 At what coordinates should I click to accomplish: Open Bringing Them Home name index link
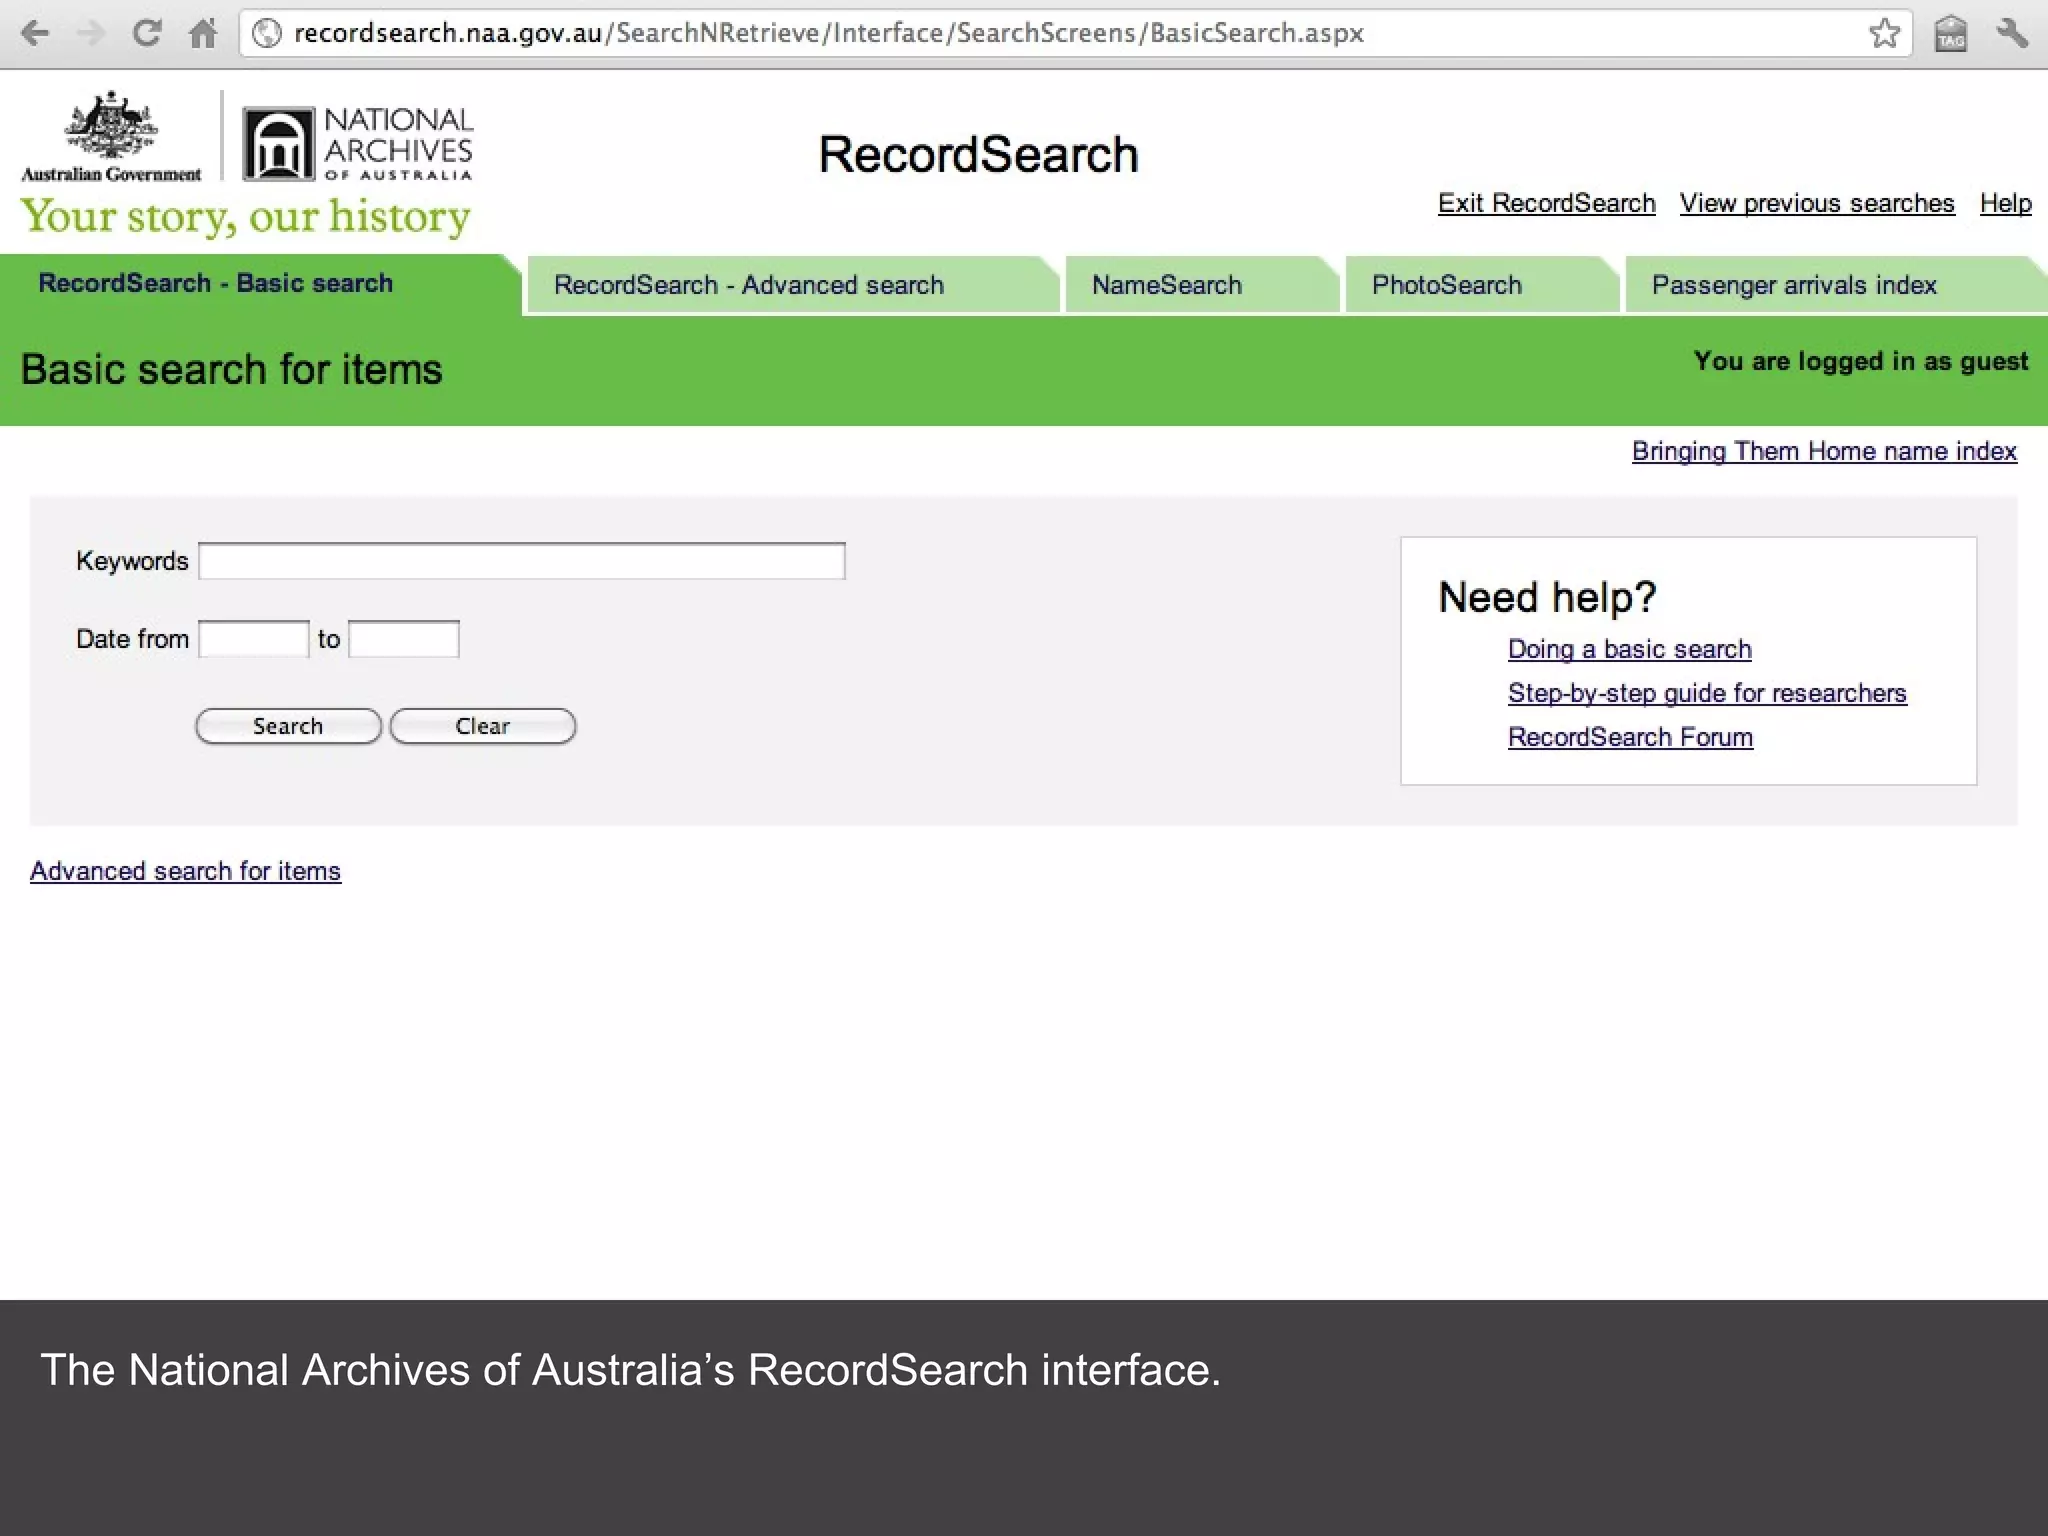(1824, 451)
